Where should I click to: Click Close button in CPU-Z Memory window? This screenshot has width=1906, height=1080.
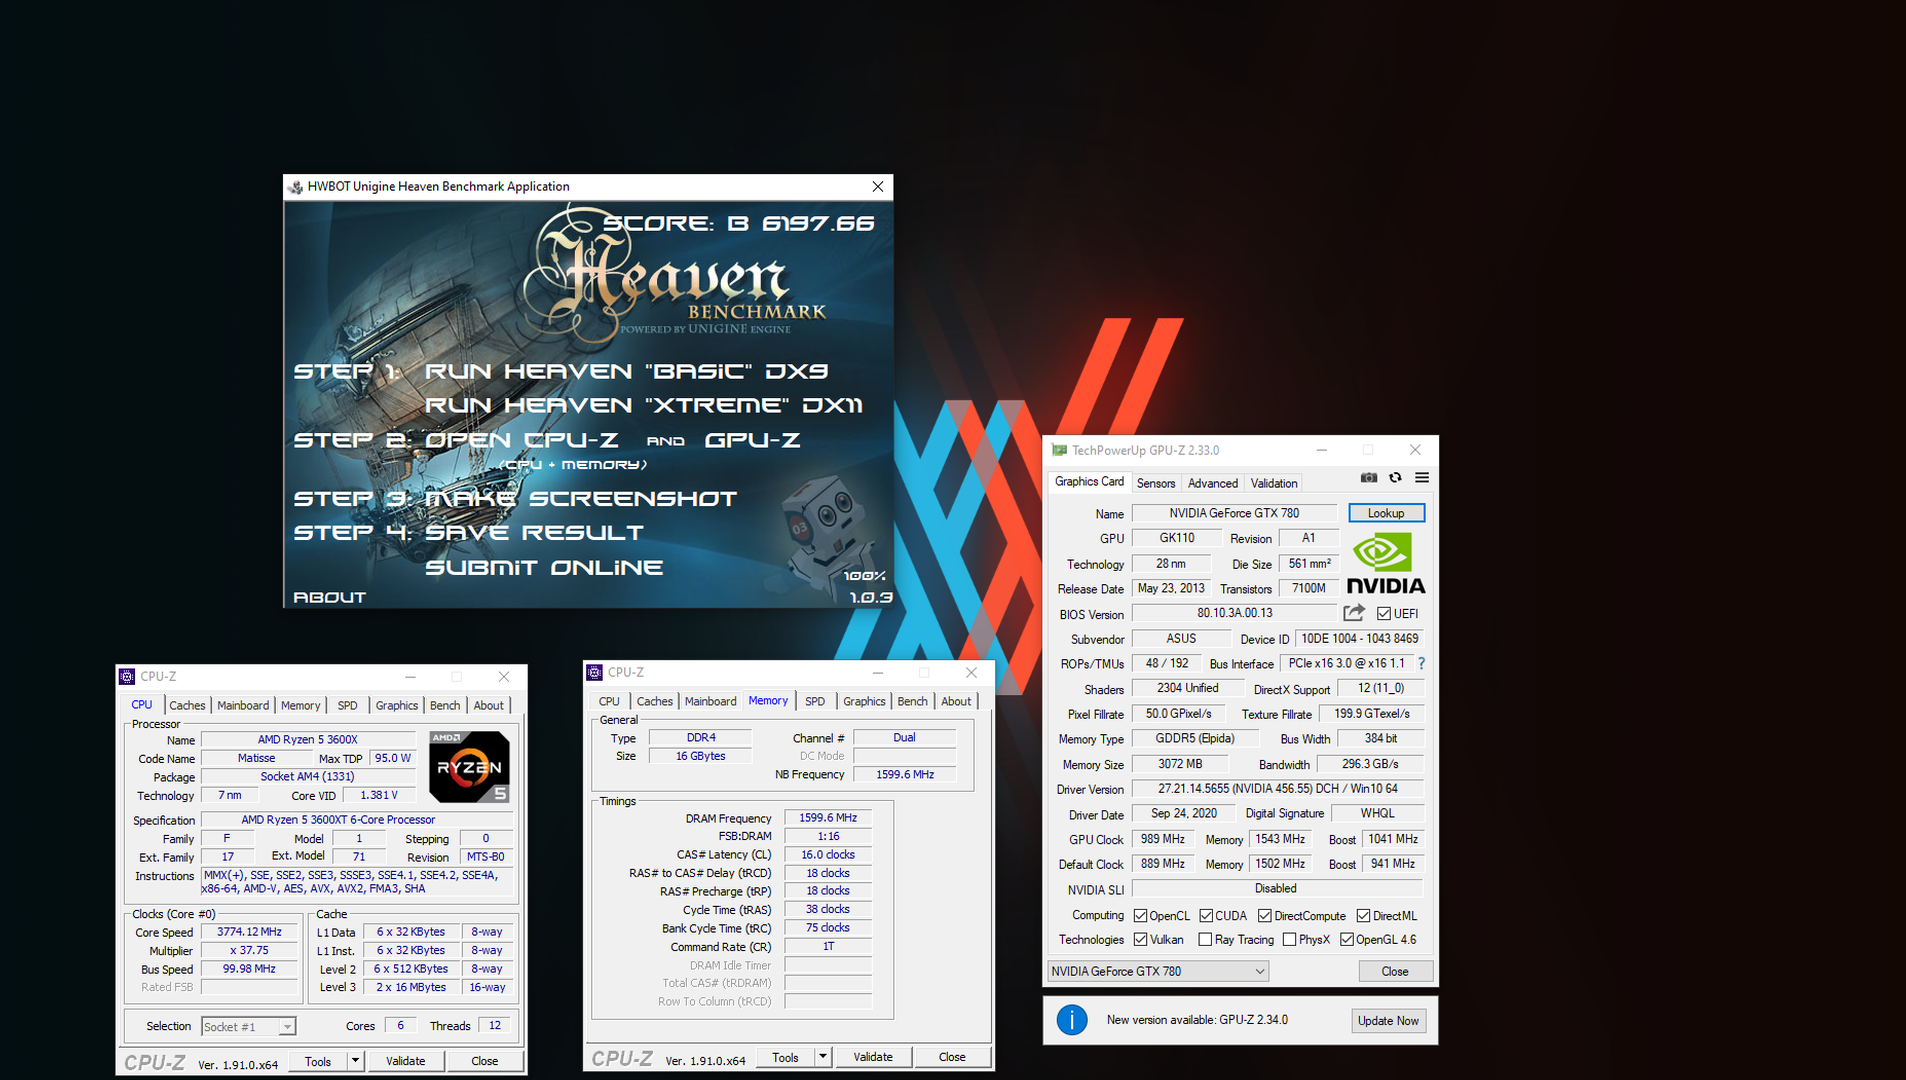[952, 1057]
